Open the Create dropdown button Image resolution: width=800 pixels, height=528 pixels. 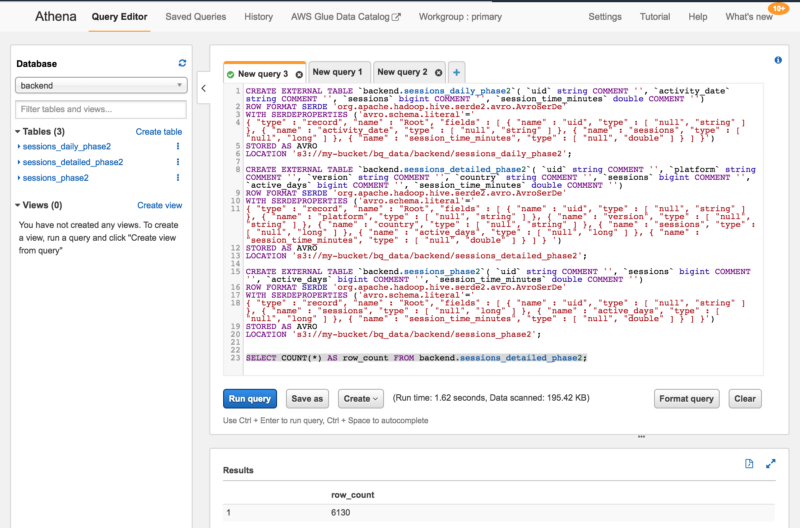pos(360,398)
